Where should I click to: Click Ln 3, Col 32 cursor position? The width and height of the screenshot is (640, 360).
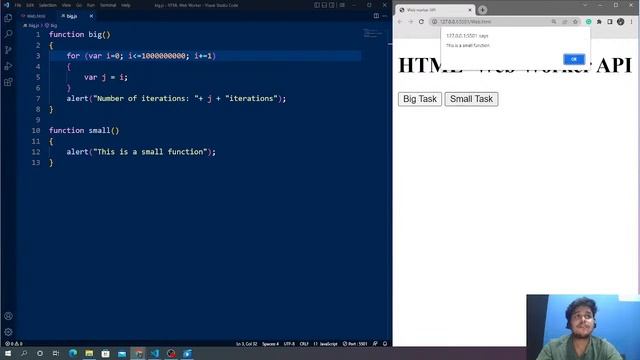[247, 344]
